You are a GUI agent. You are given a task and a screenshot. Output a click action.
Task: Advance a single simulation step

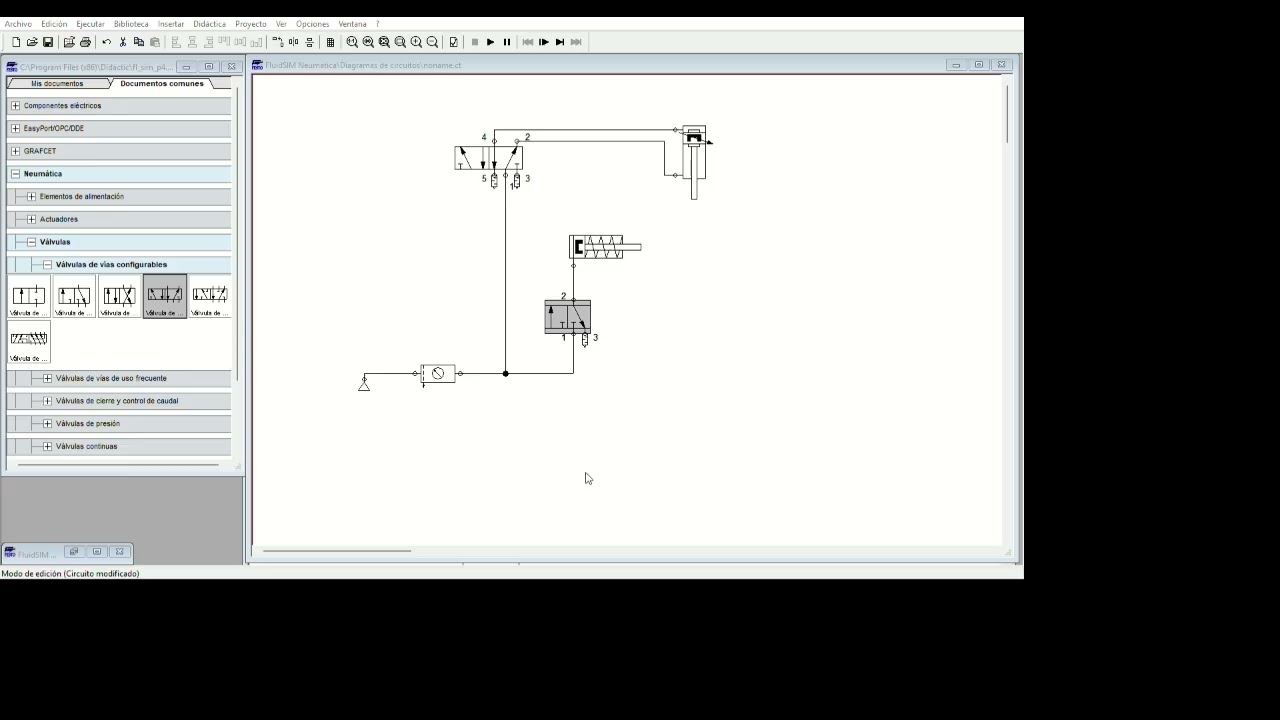pos(543,42)
